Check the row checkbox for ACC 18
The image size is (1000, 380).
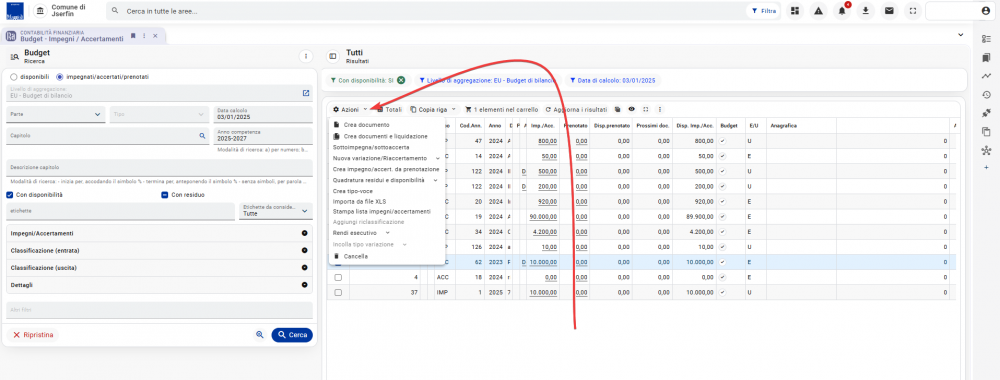coord(338,277)
